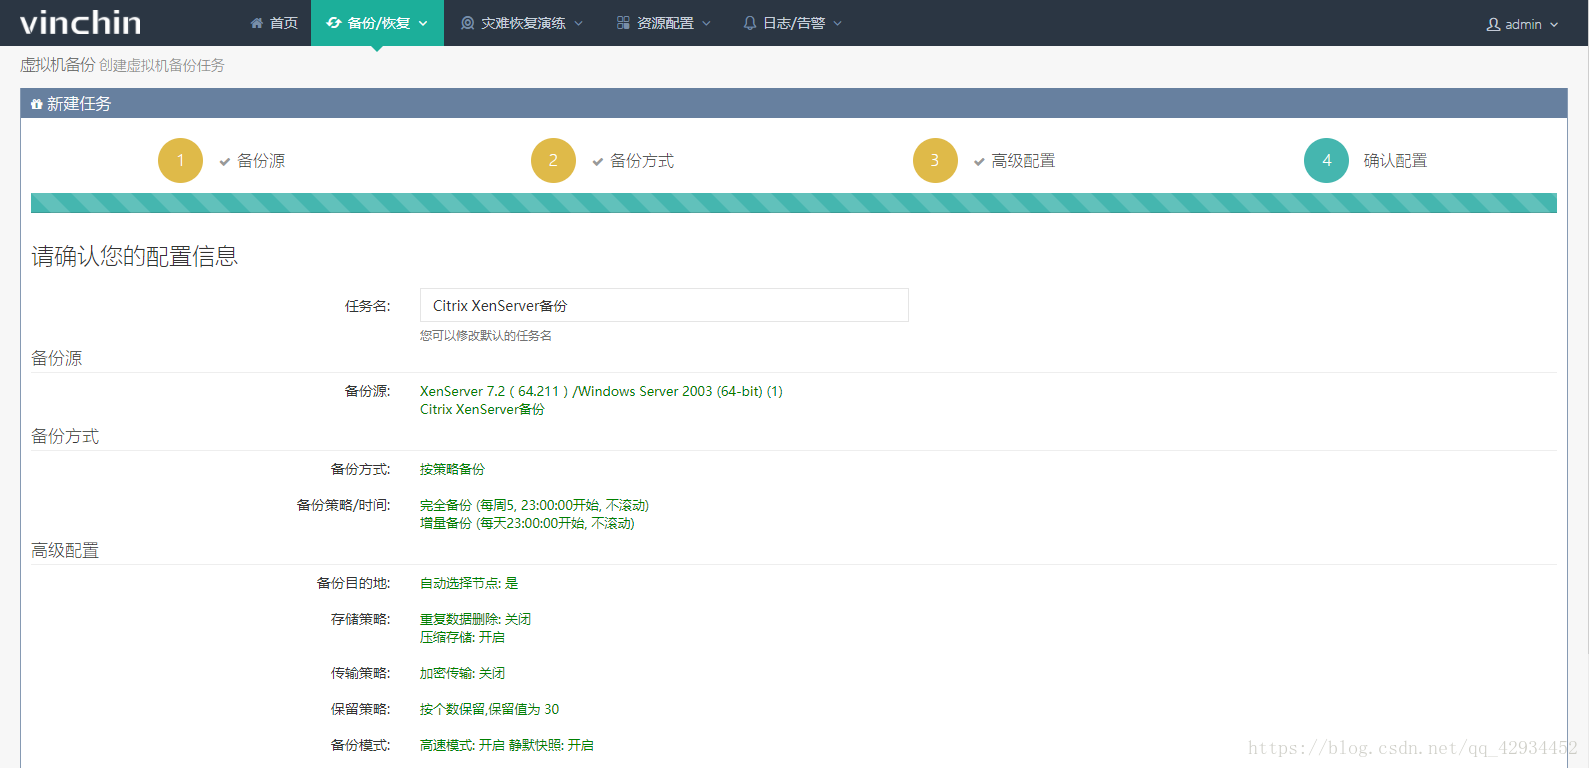This screenshot has width=1589, height=768.
Task: Click the vinchin logo
Action: tap(80, 23)
